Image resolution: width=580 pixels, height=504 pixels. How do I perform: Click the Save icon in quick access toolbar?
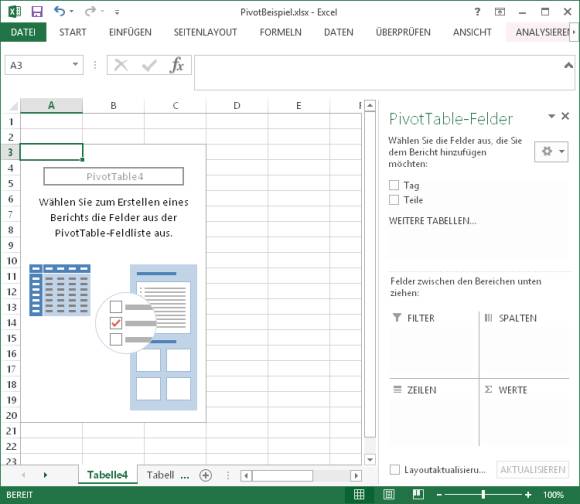pyautogui.click(x=37, y=12)
